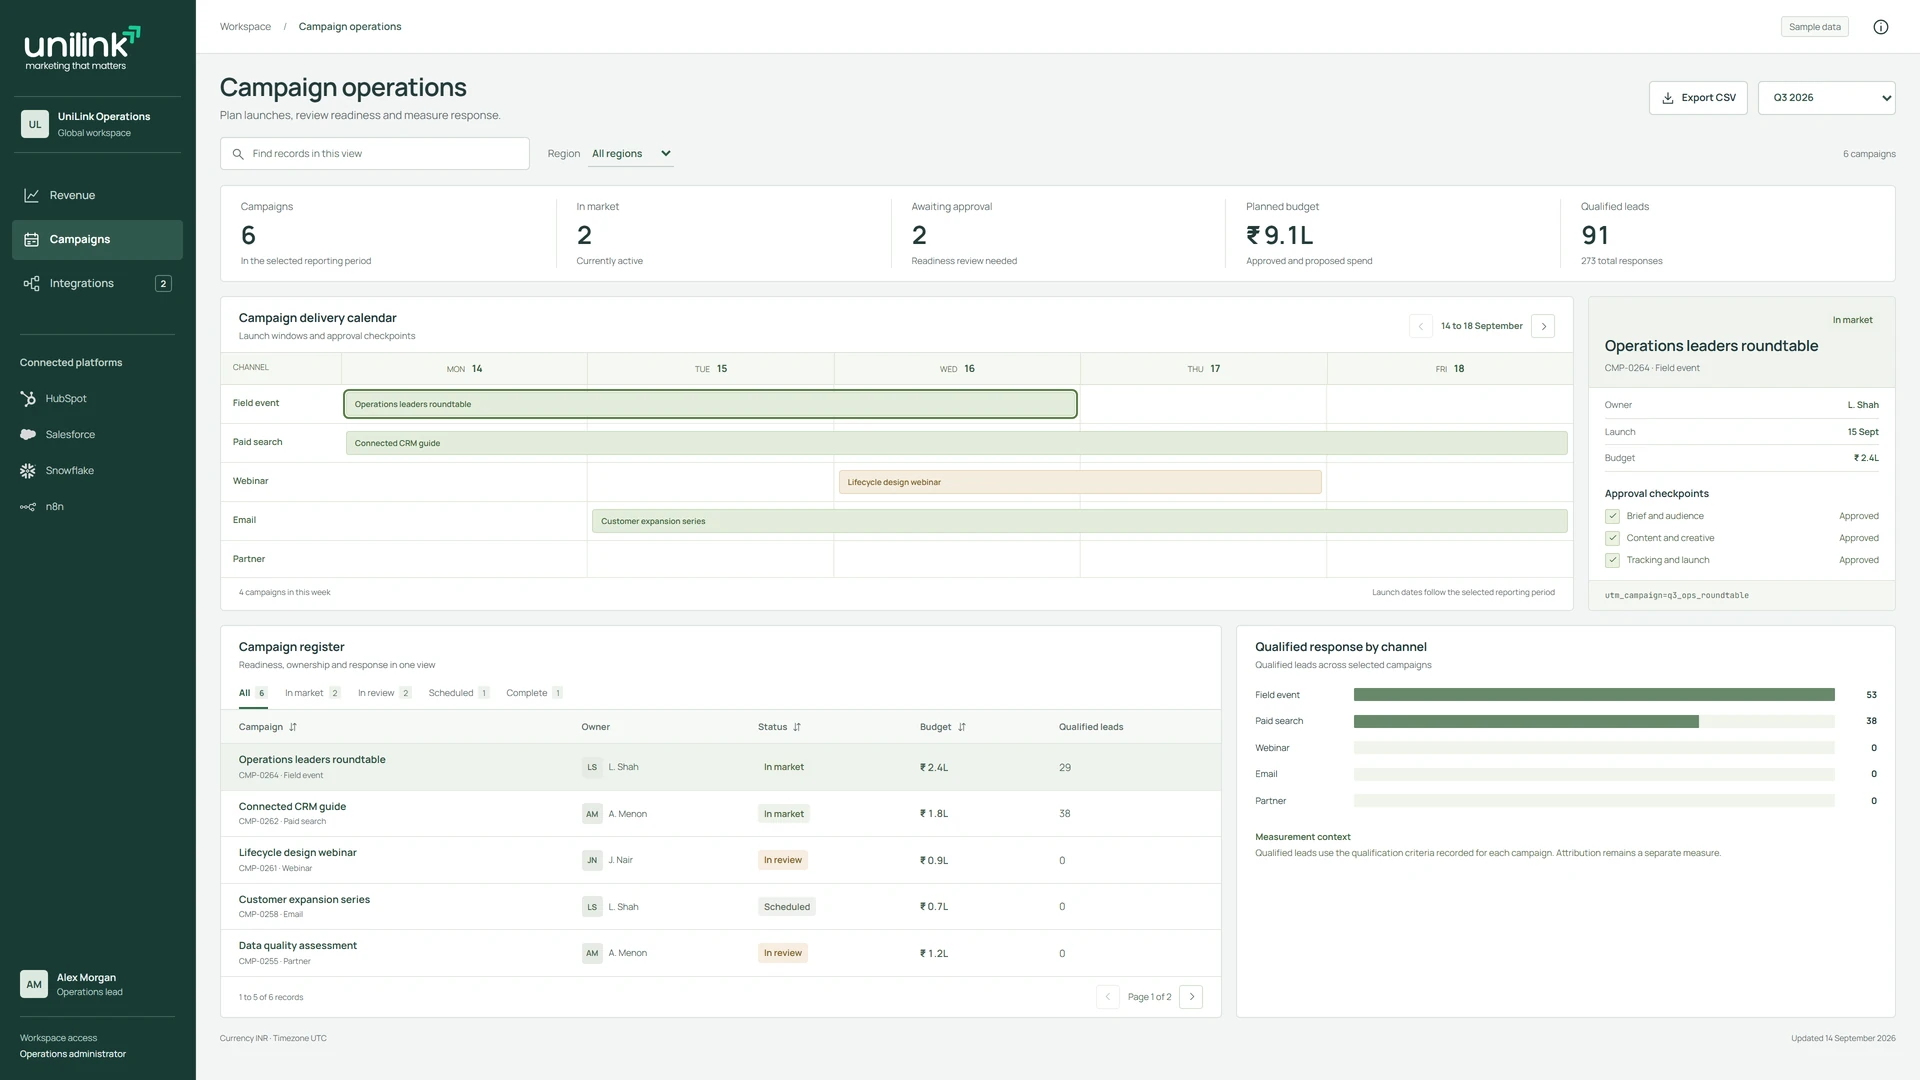Image resolution: width=1920 pixels, height=1080 pixels.
Task: Go to the next calendar week
Action: 1543,326
